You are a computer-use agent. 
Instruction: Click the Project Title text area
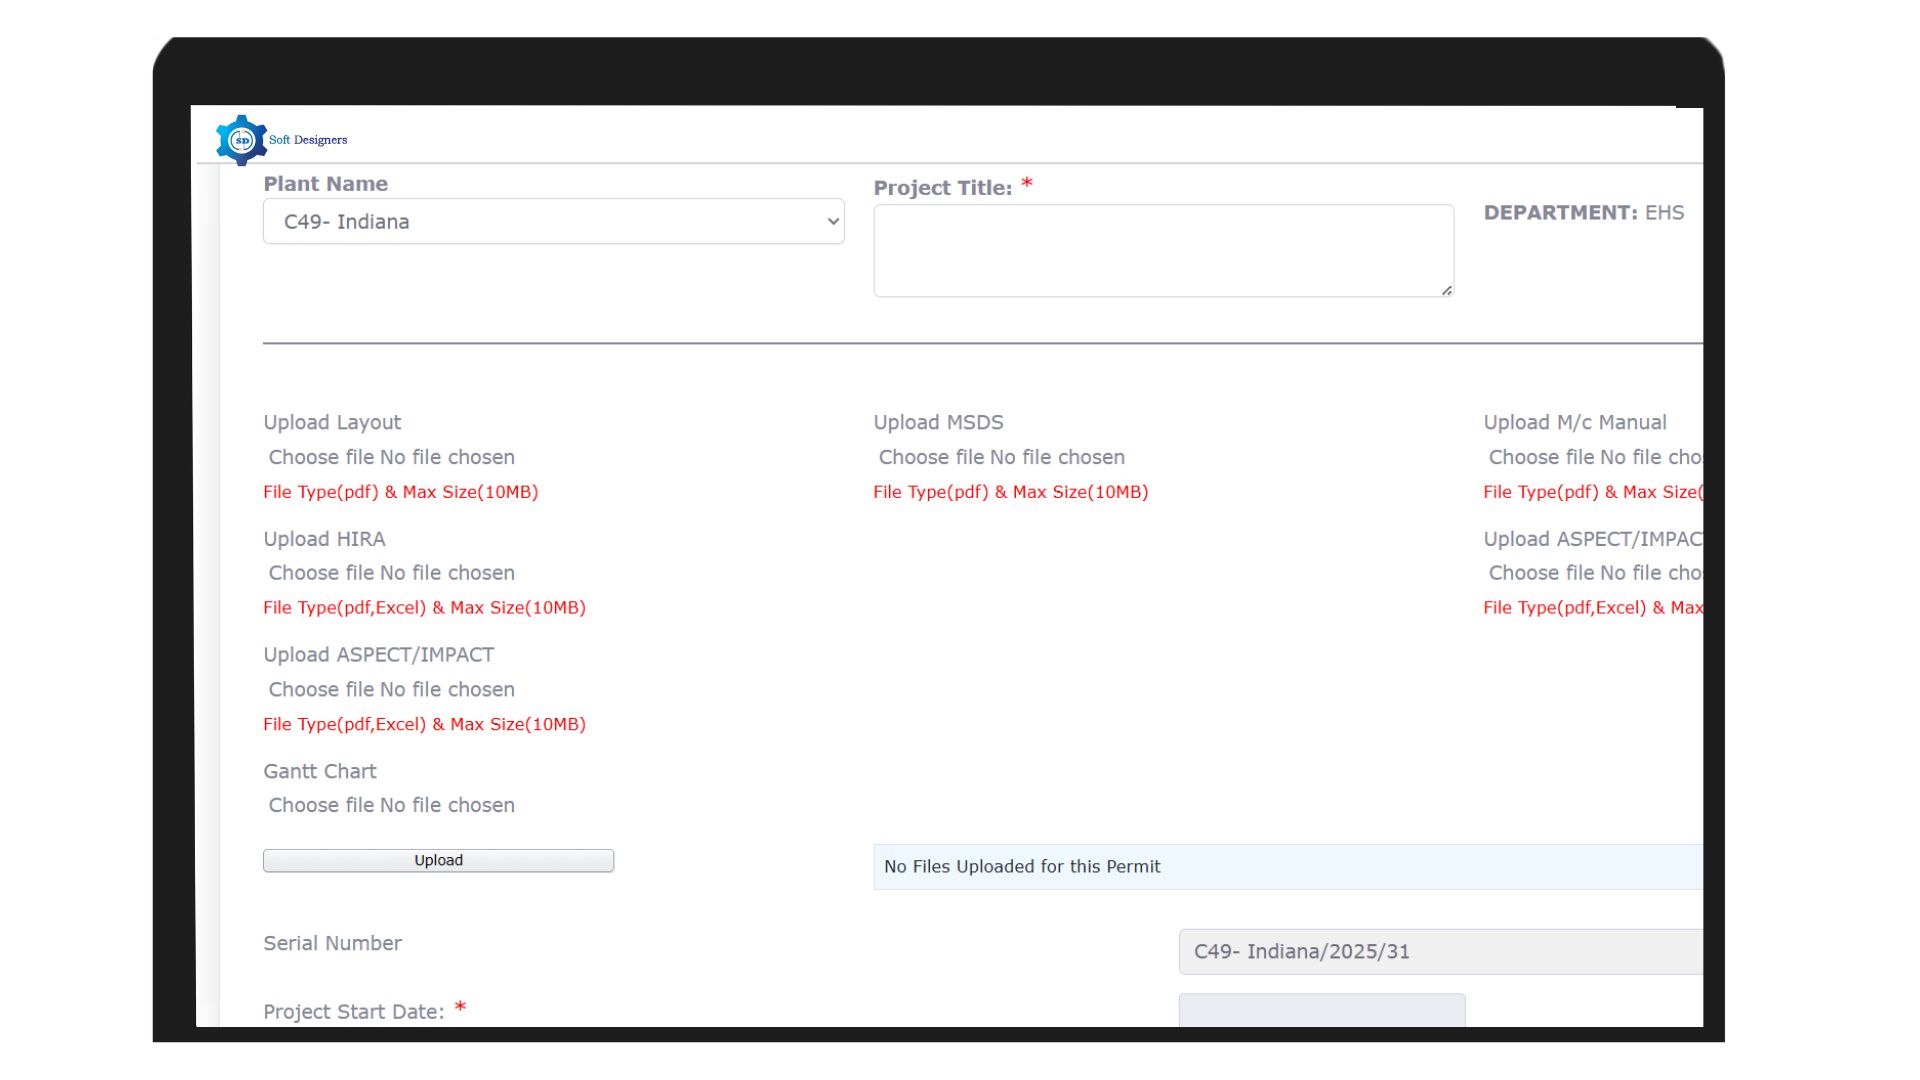click(x=1163, y=248)
